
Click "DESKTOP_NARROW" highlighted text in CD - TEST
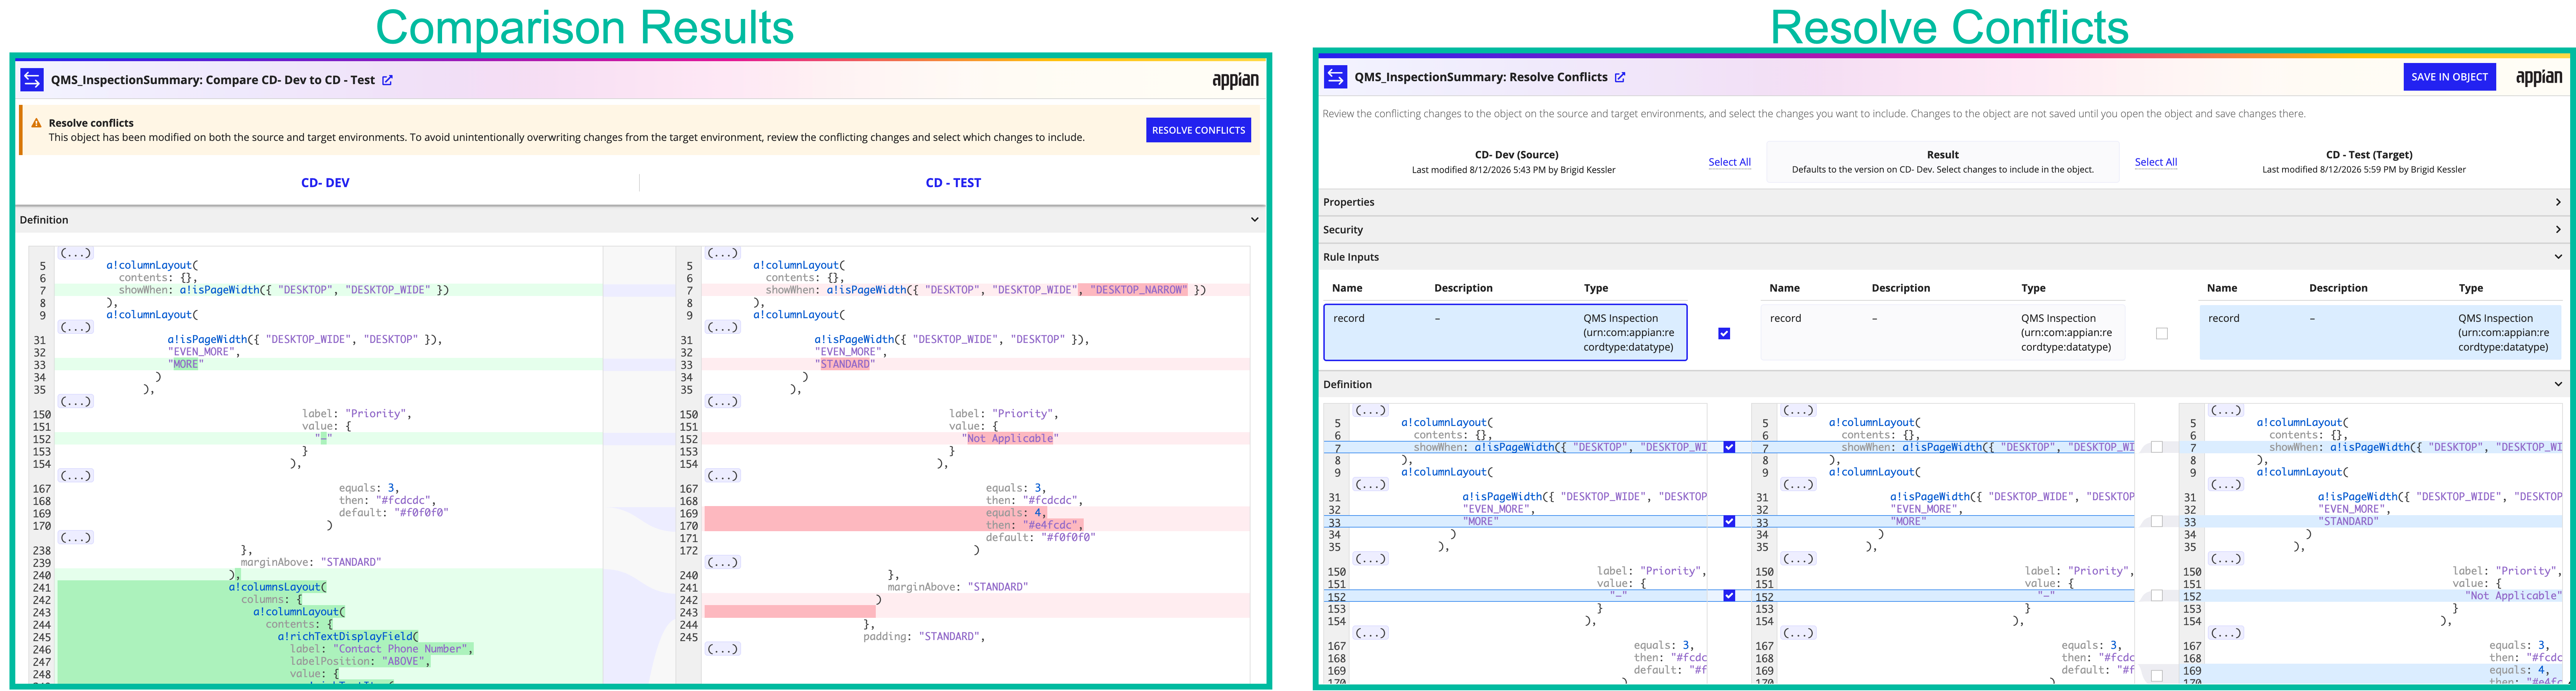tap(1138, 290)
